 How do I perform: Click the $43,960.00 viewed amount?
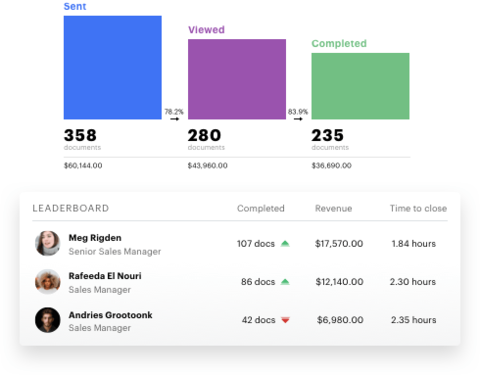[207, 166]
